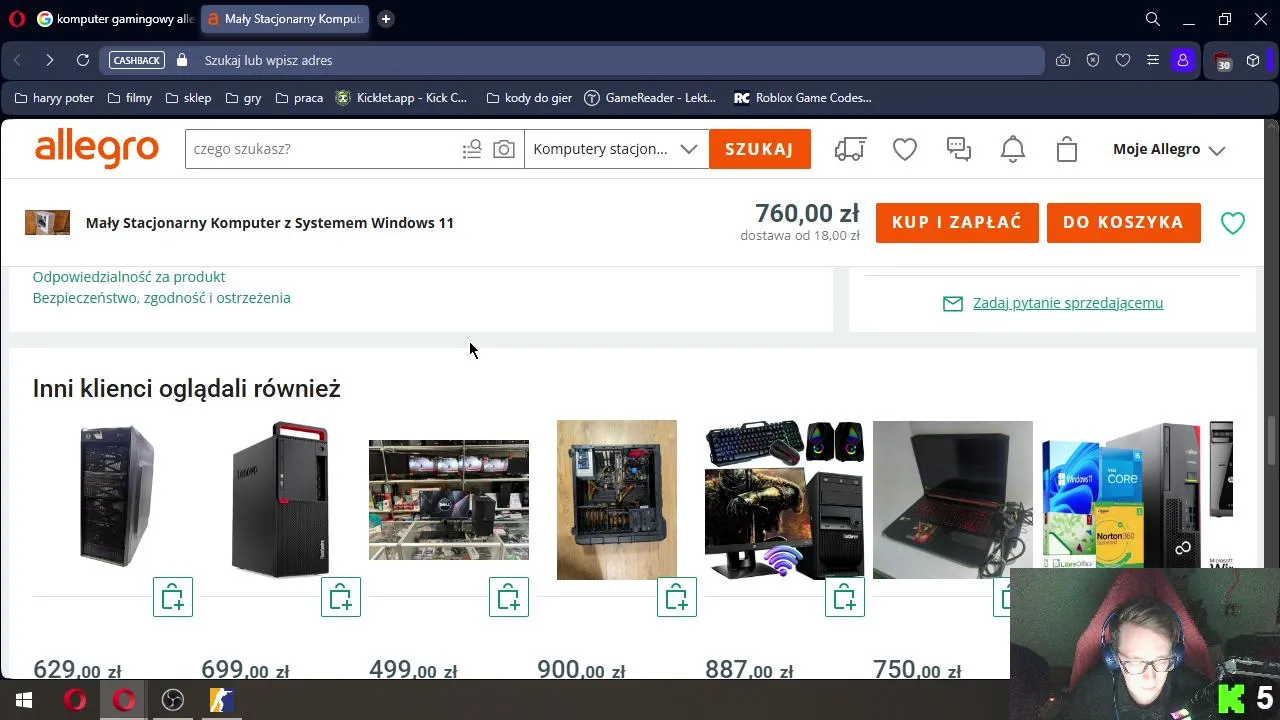Open Opera ad blocker shield icon
Viewport: 1280px width, 720px height.
[x=1093, y=60]
